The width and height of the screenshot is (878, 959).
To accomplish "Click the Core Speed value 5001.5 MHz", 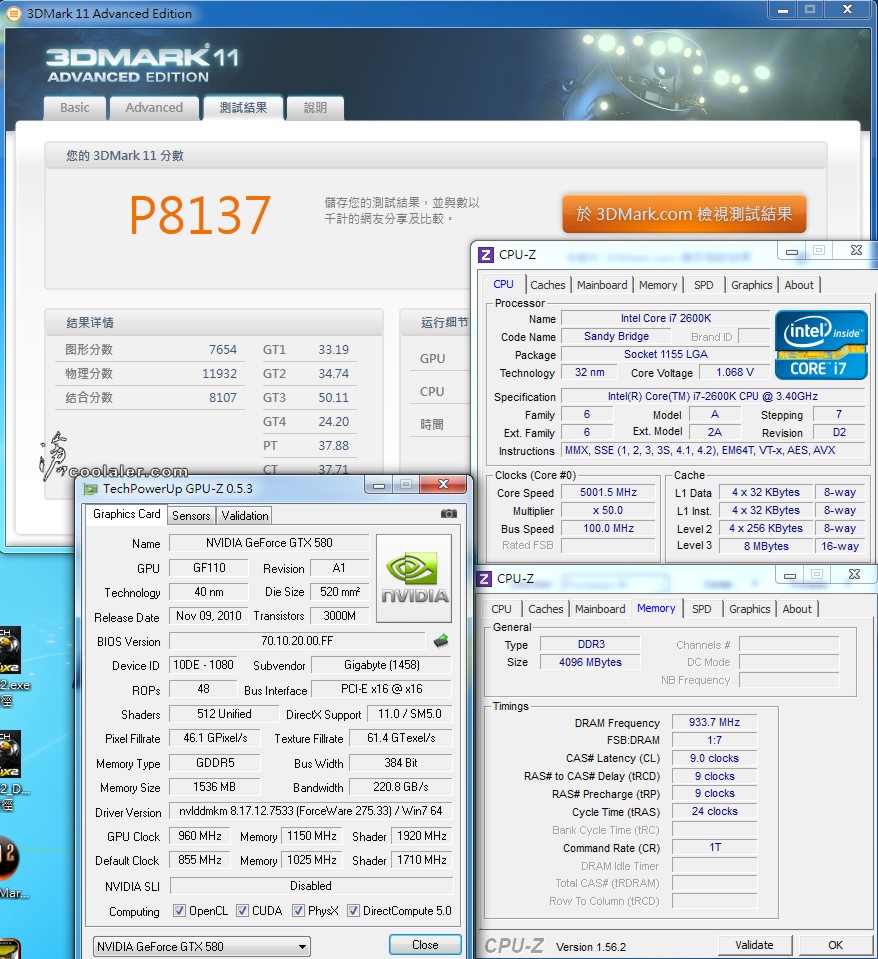I will [x=608, y=492].
